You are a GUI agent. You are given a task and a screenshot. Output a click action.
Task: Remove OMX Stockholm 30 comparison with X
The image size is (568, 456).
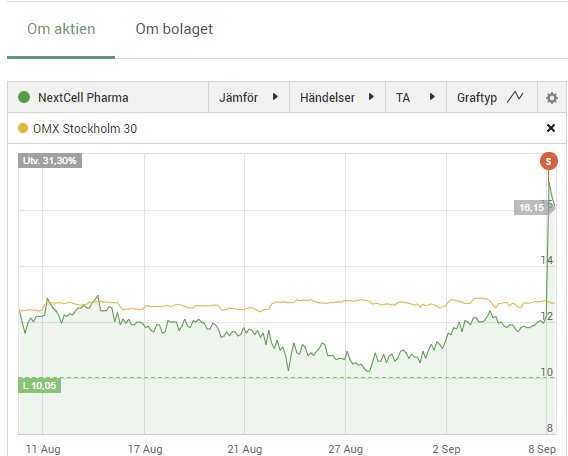(x=551, y=128)
